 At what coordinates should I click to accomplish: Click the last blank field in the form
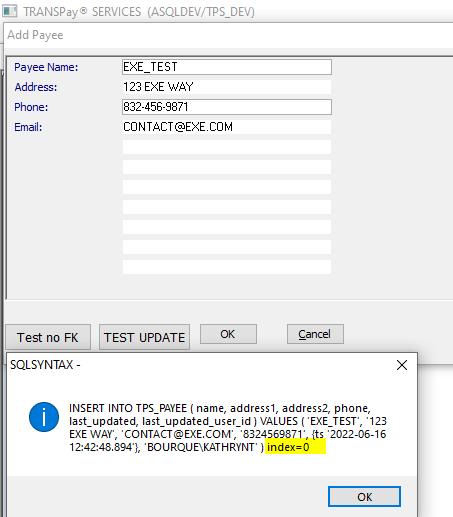[x=227, y=267]
